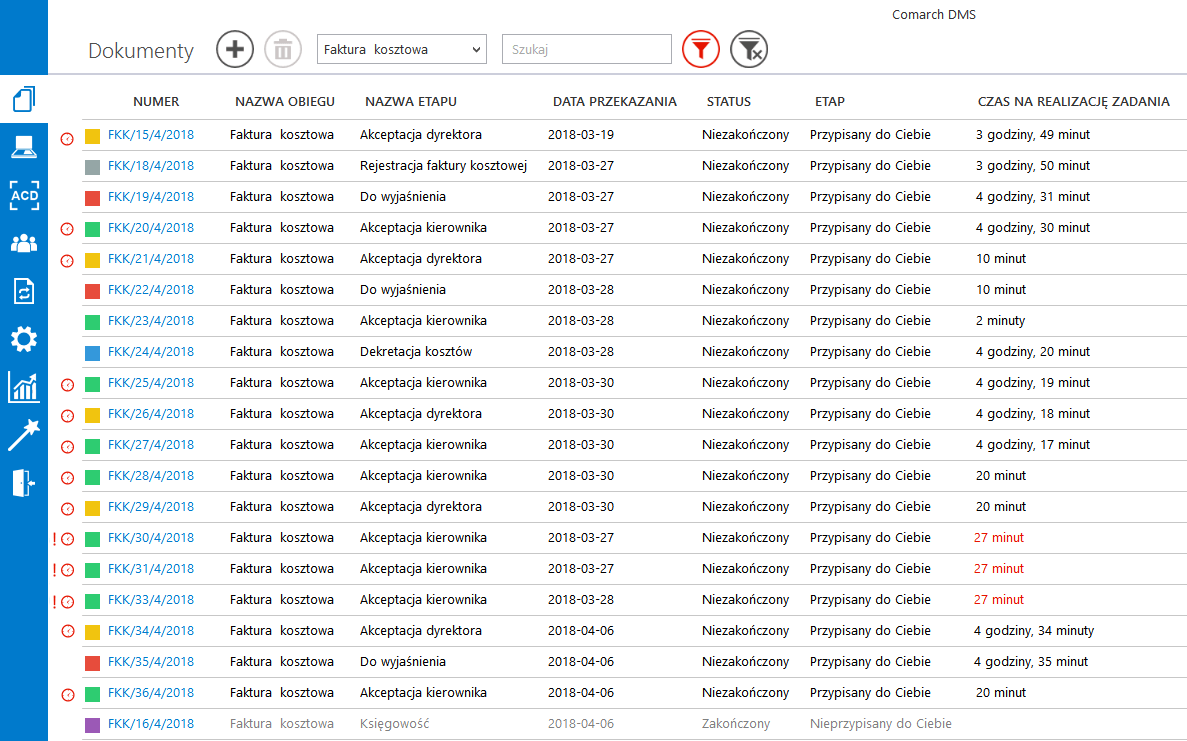
Task: Clear filters with the crossed funnel icon
Action: [x=749, y=49]
